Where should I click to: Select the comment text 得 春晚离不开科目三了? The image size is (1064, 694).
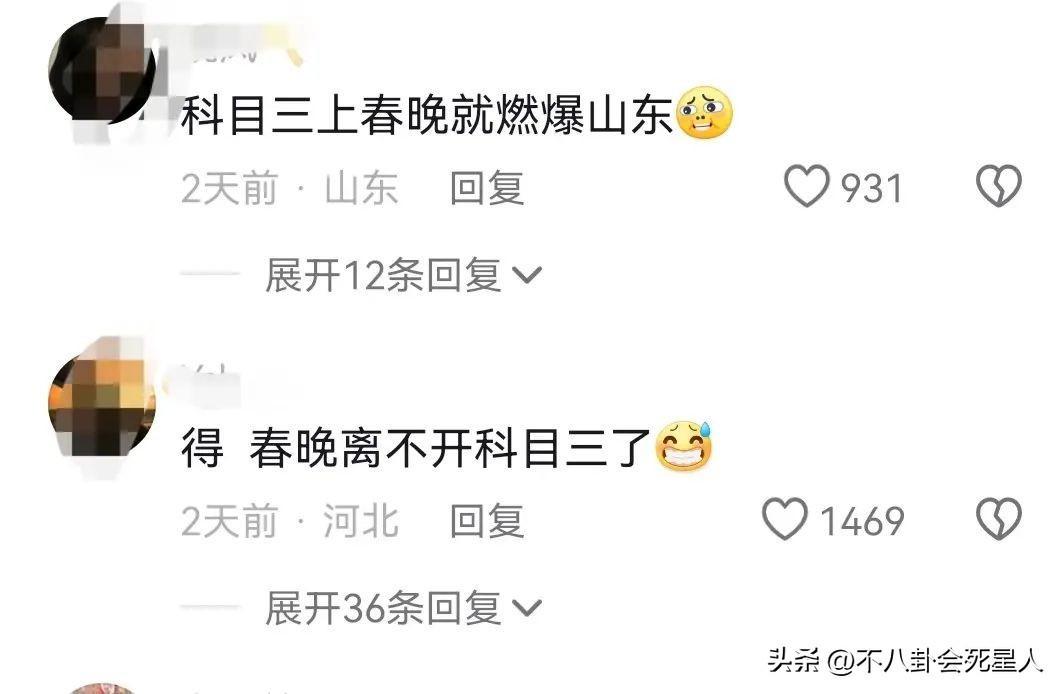click(417, 448)
